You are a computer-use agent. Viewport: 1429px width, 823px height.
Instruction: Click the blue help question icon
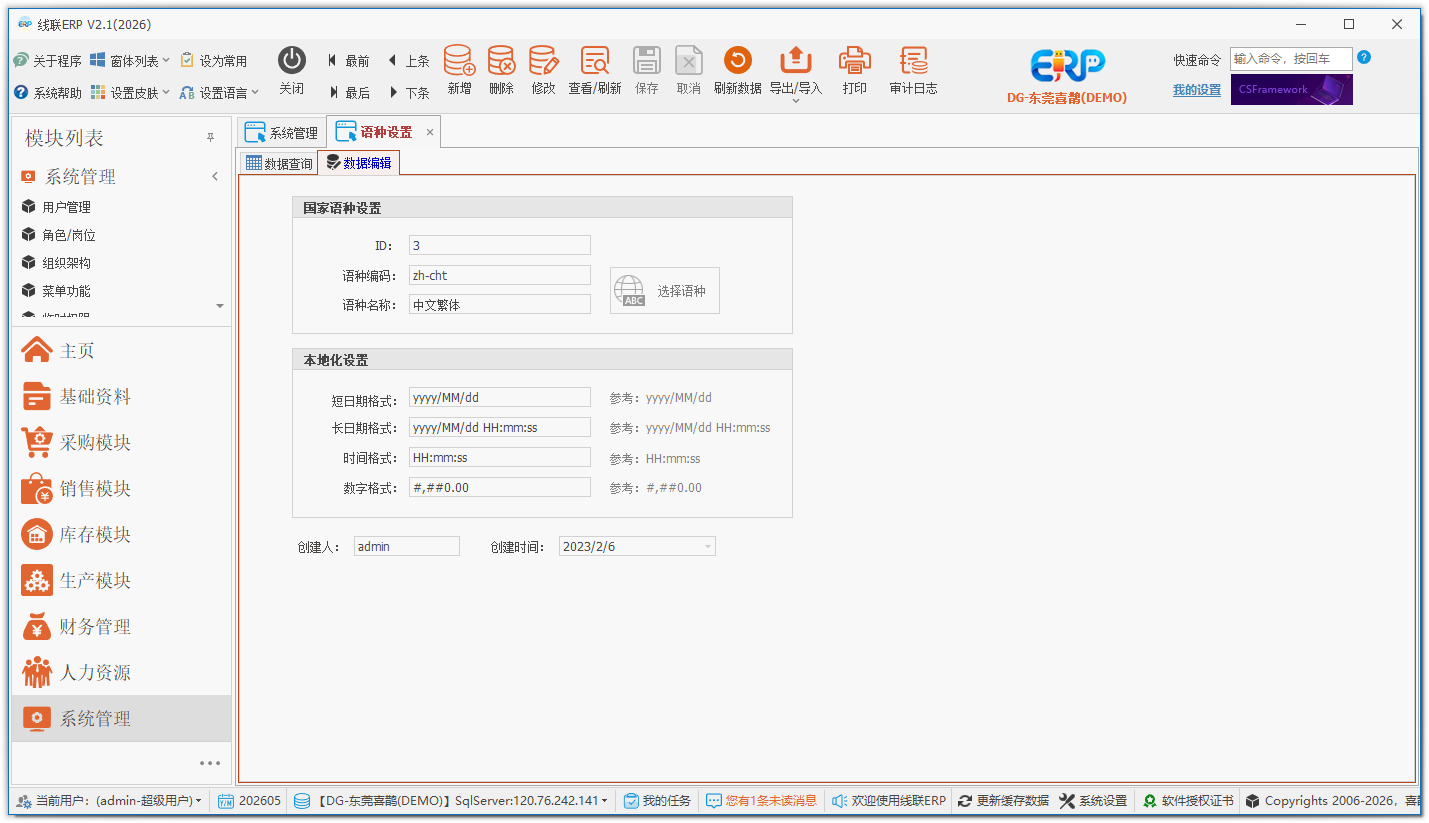click(x=1364, y=57)
